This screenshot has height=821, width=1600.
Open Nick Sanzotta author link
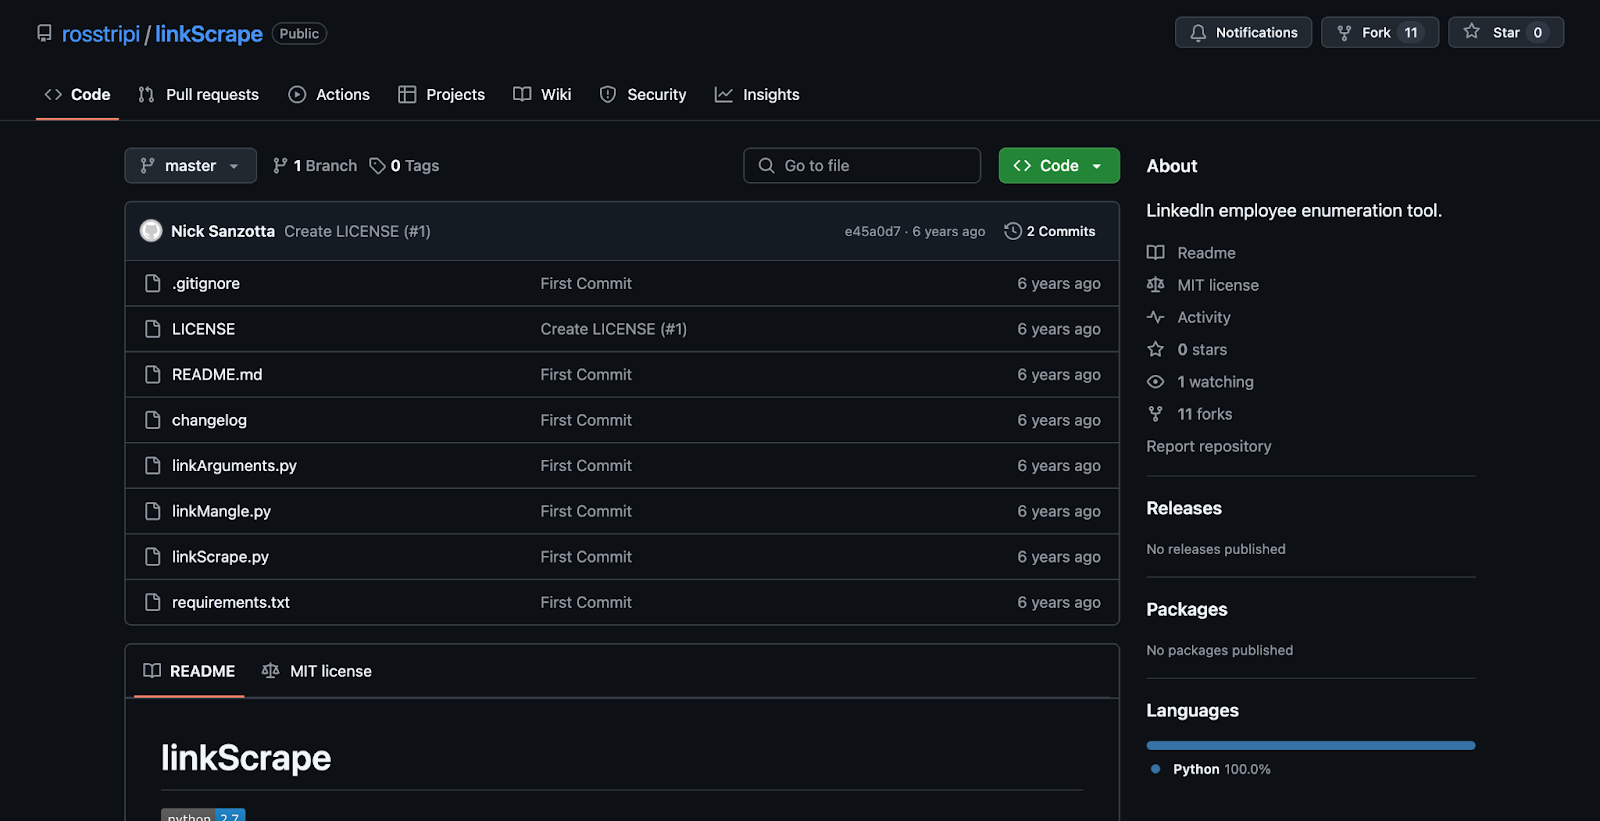(223, 231)
